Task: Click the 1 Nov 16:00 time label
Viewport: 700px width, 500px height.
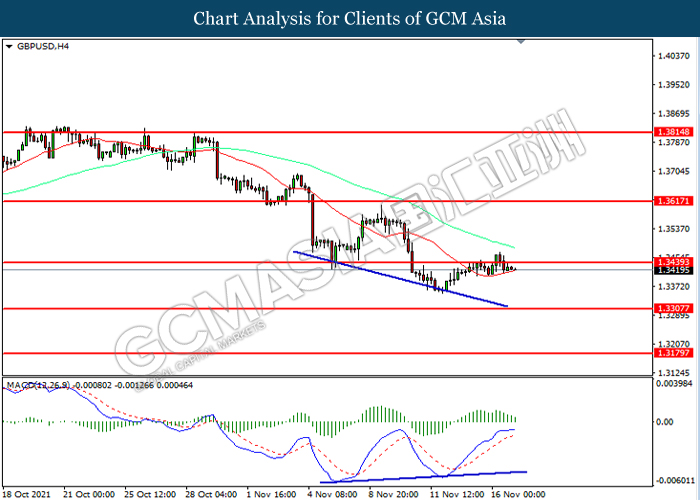Action: [271, 494]
